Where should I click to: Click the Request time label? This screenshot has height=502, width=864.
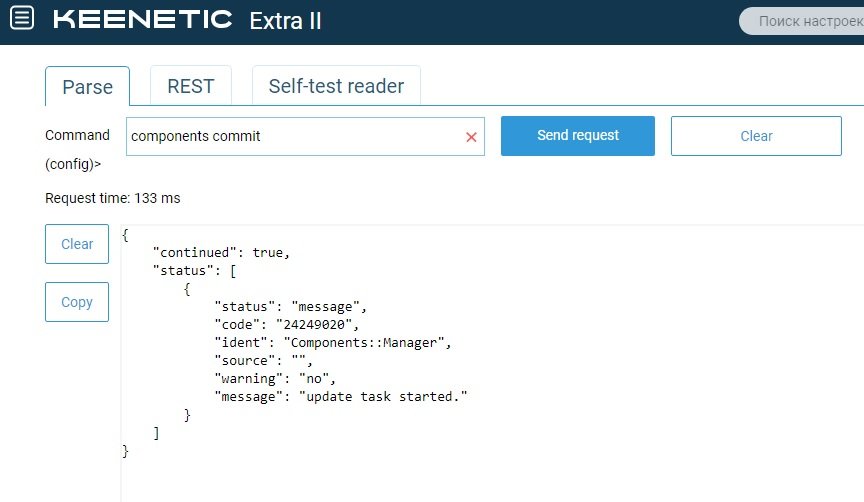coord(112,198)
